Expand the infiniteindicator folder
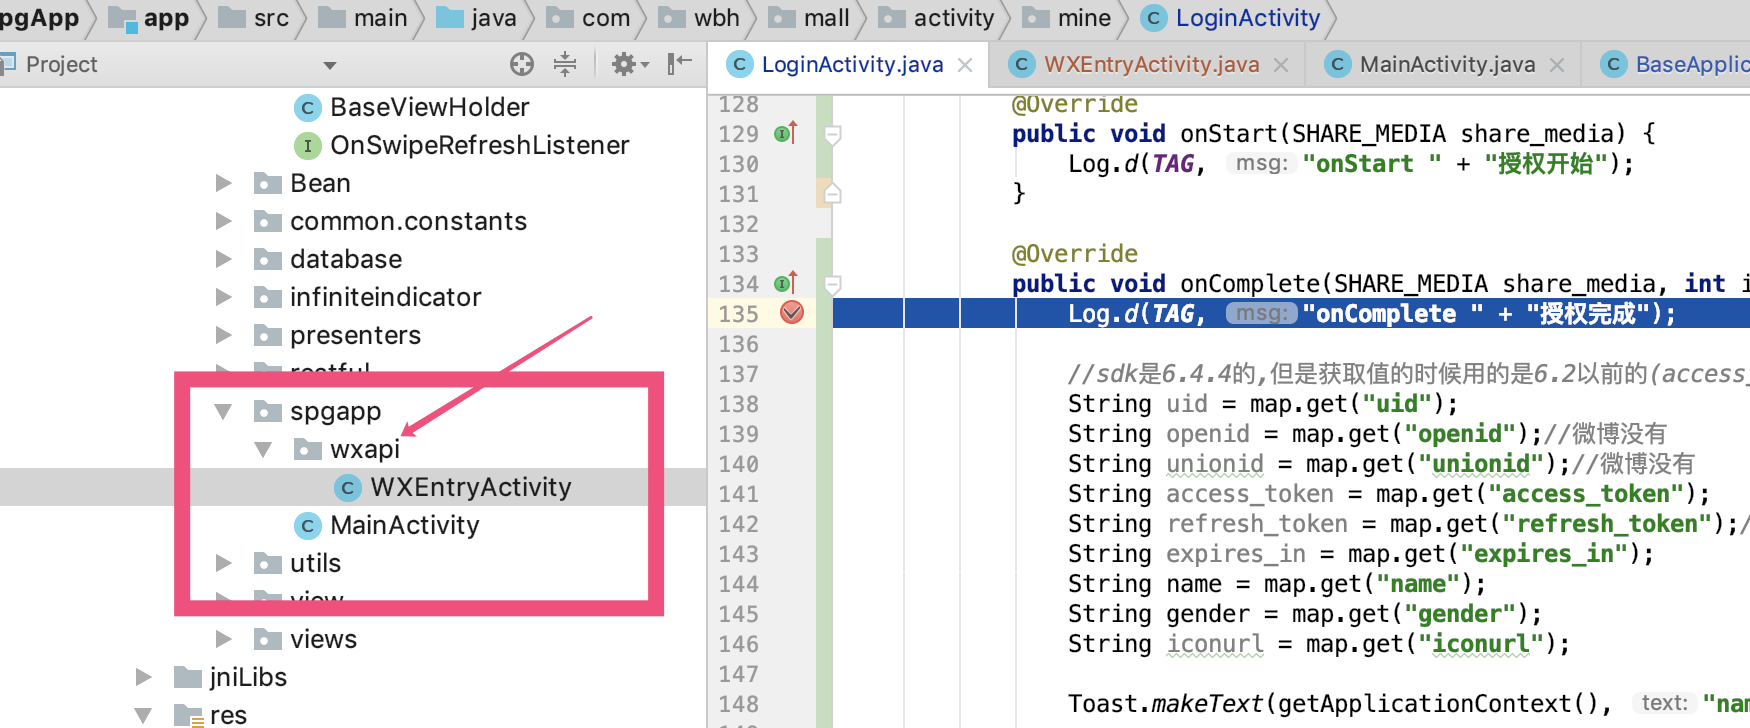1750x728 pixels. tap(224, 298)
